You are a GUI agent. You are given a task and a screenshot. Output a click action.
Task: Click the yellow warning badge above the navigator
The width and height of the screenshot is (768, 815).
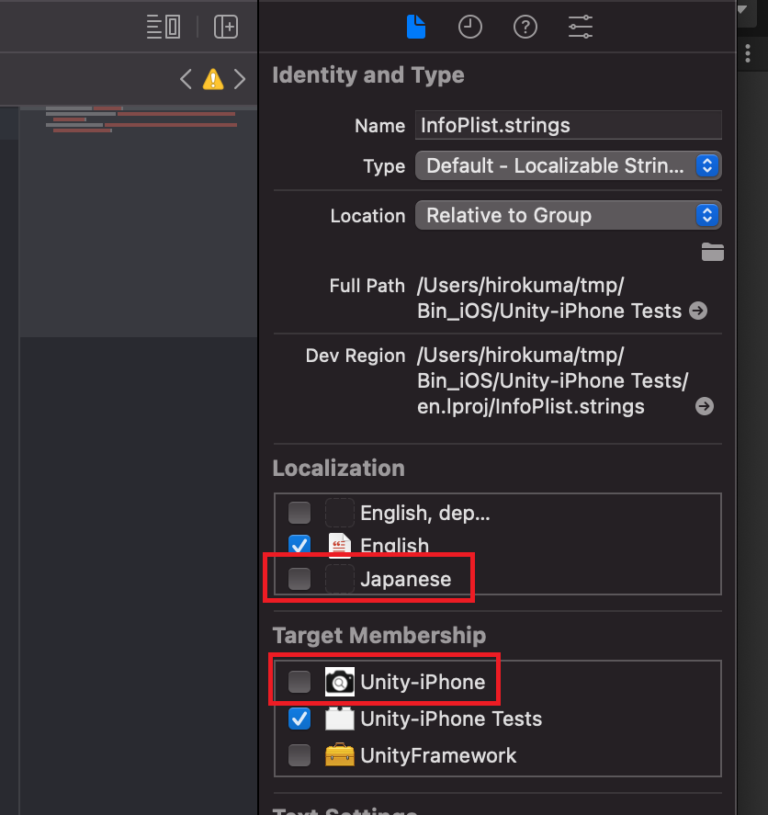tap(212, 79)
